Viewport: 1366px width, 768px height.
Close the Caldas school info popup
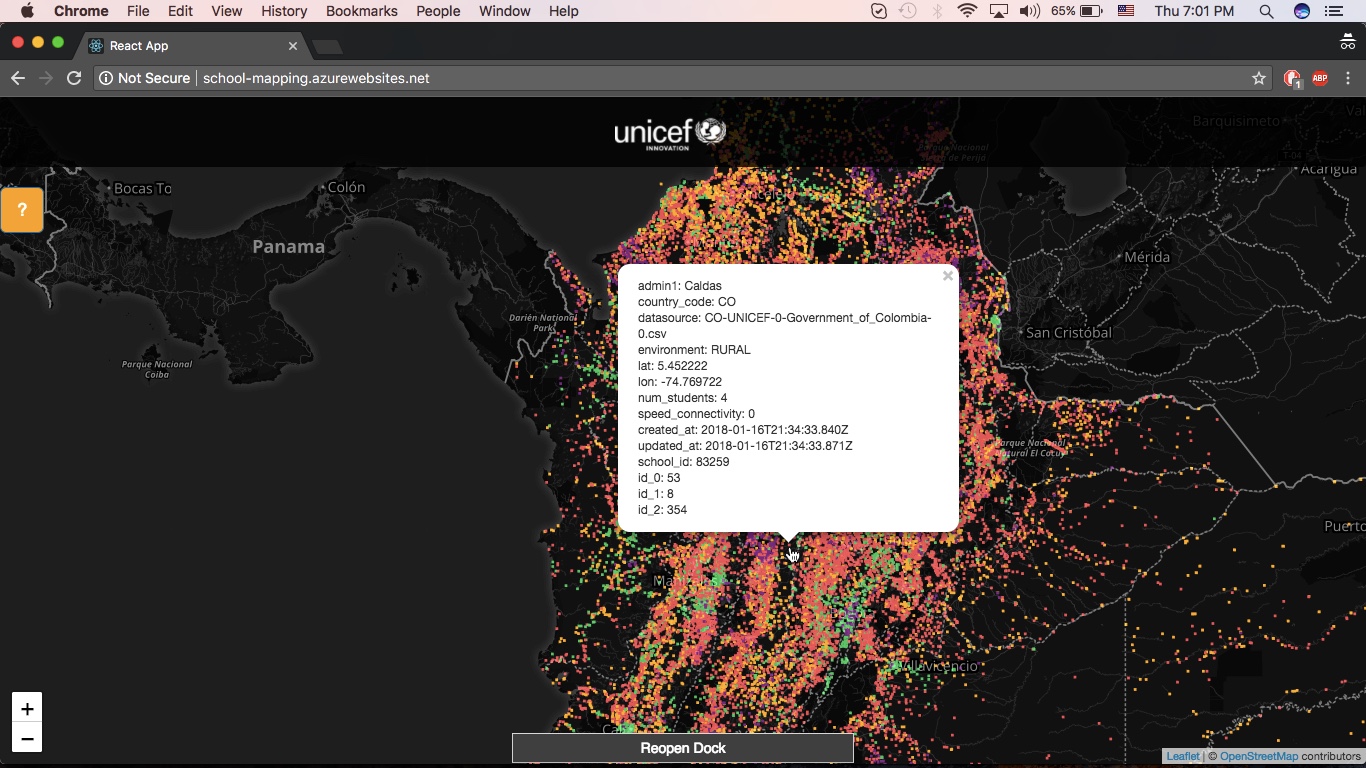pos(947,276)
